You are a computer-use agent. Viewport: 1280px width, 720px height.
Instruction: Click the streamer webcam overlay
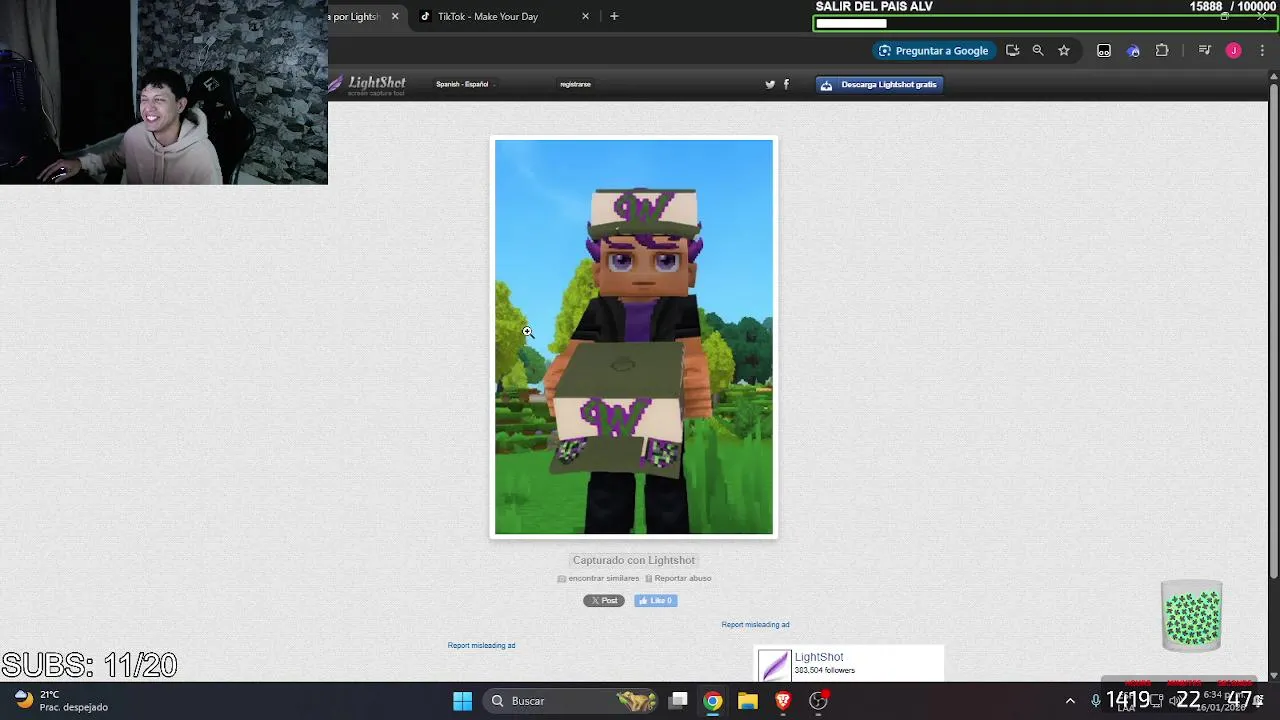click(x=164, y=92)
